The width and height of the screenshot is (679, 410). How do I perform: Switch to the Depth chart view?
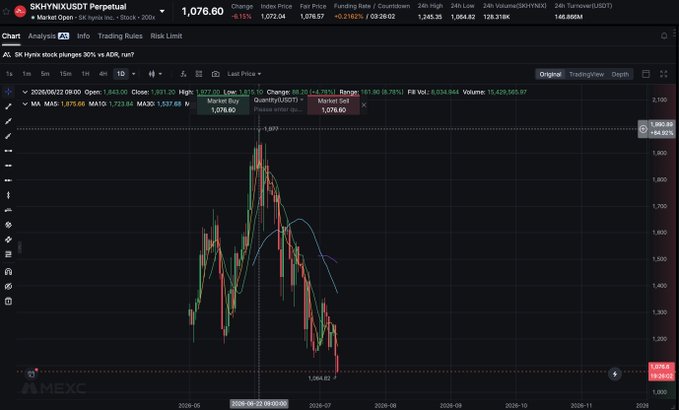coord(620,74)
